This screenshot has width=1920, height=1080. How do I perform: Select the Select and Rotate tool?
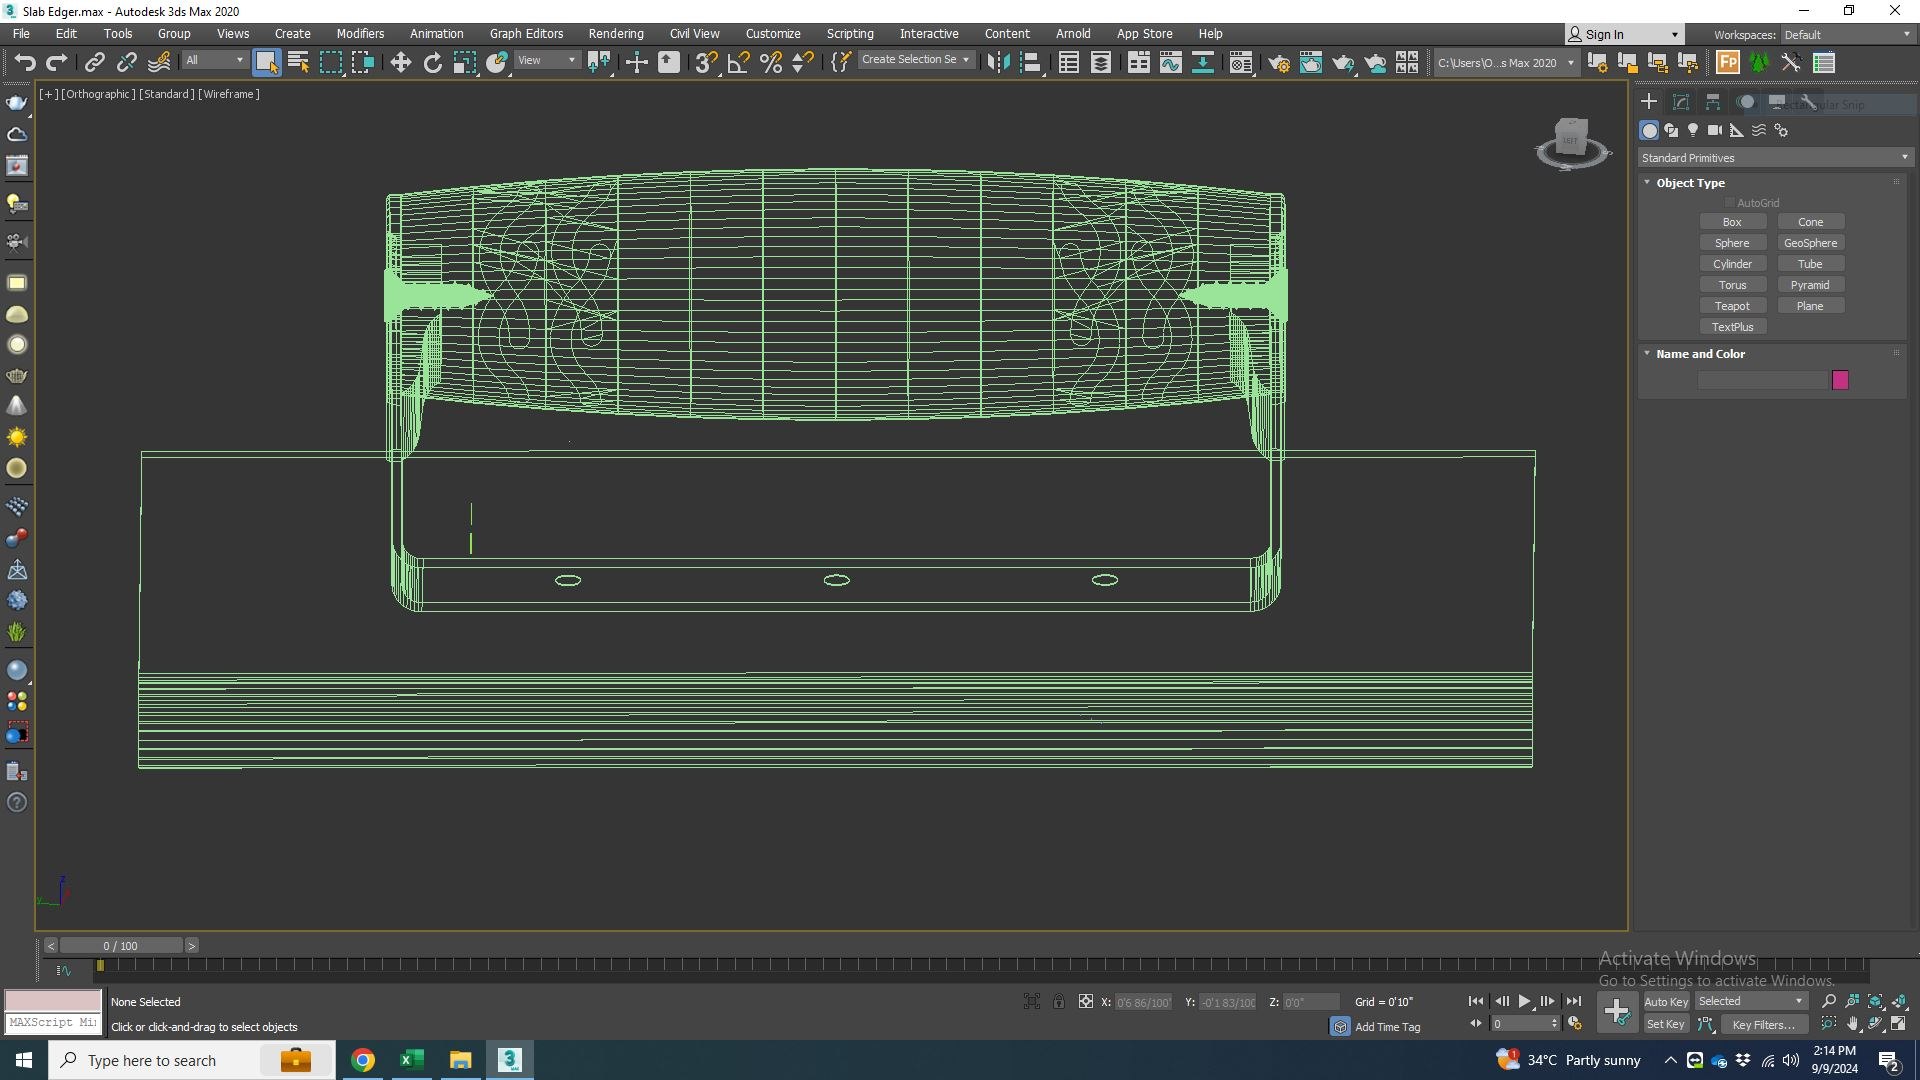coord(432,63)
